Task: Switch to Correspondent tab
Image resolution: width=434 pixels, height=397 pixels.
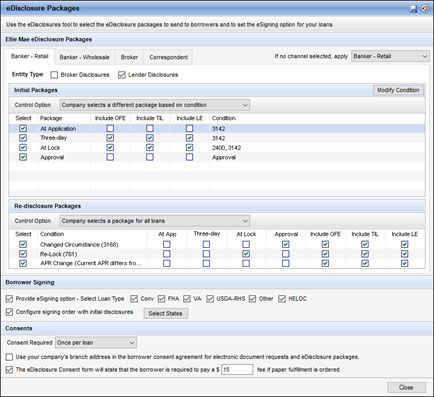Action: [x=168, y=57]
